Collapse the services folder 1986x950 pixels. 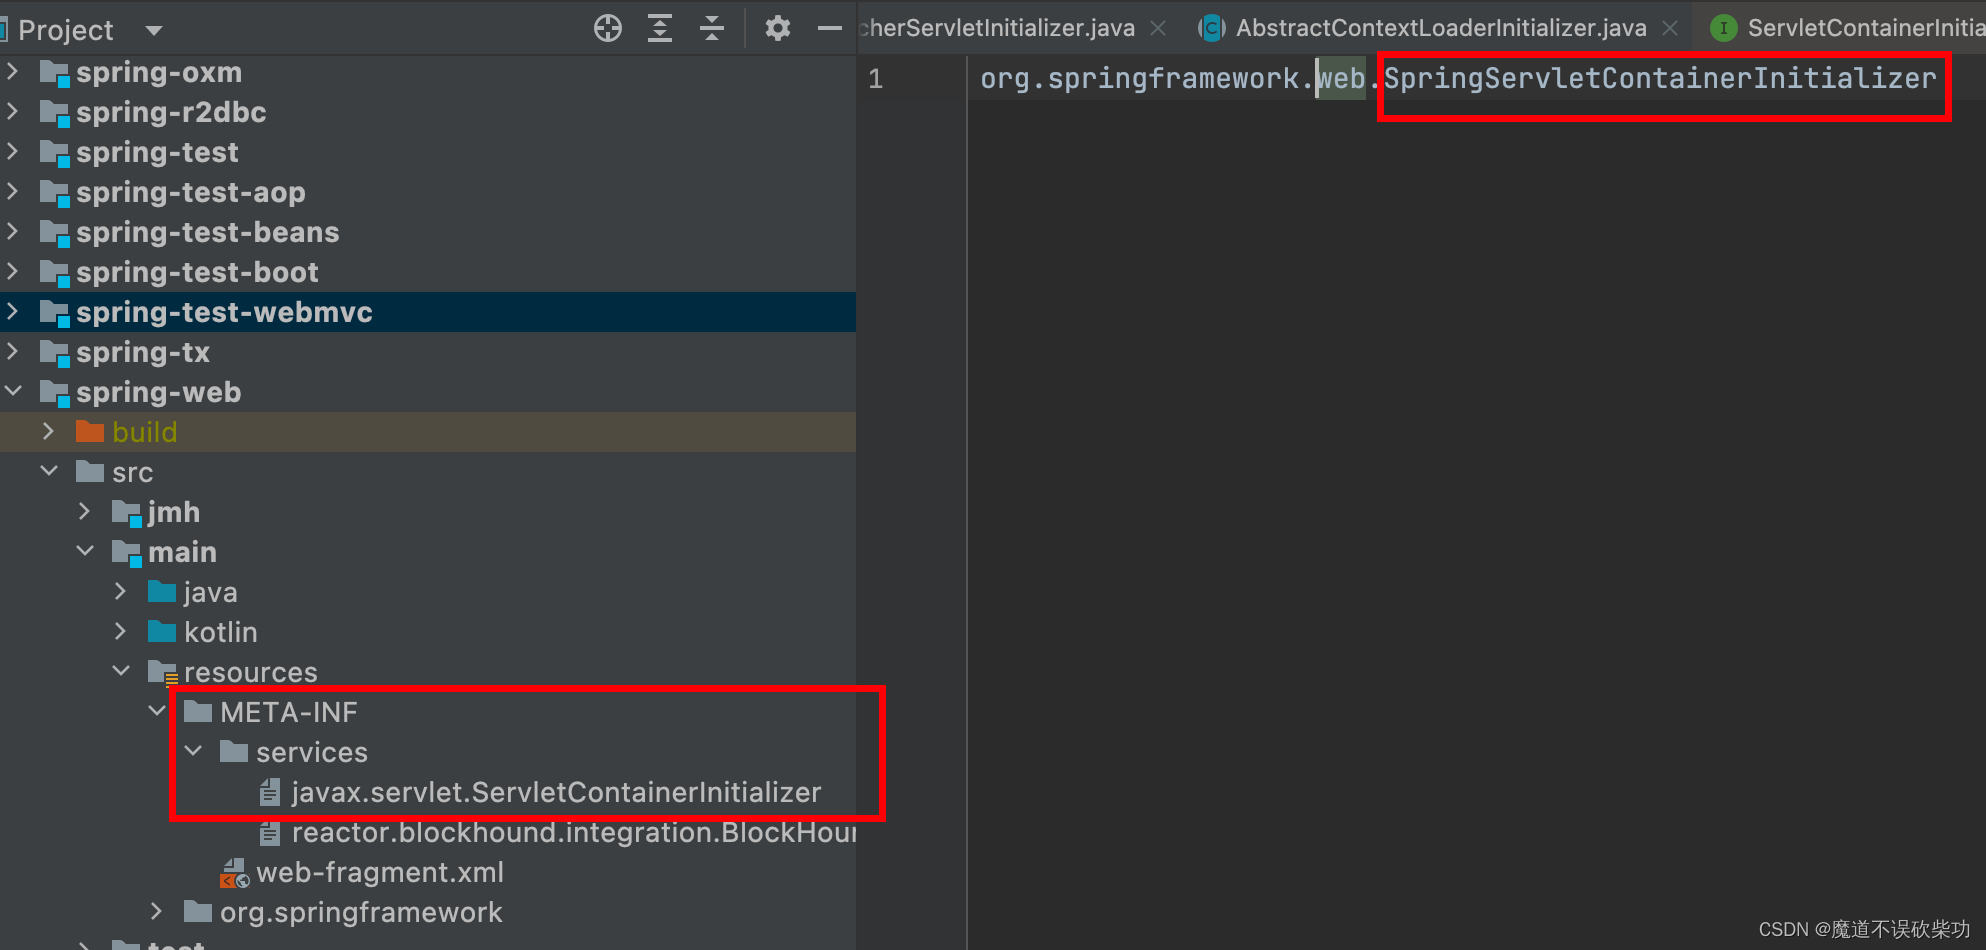193,752
